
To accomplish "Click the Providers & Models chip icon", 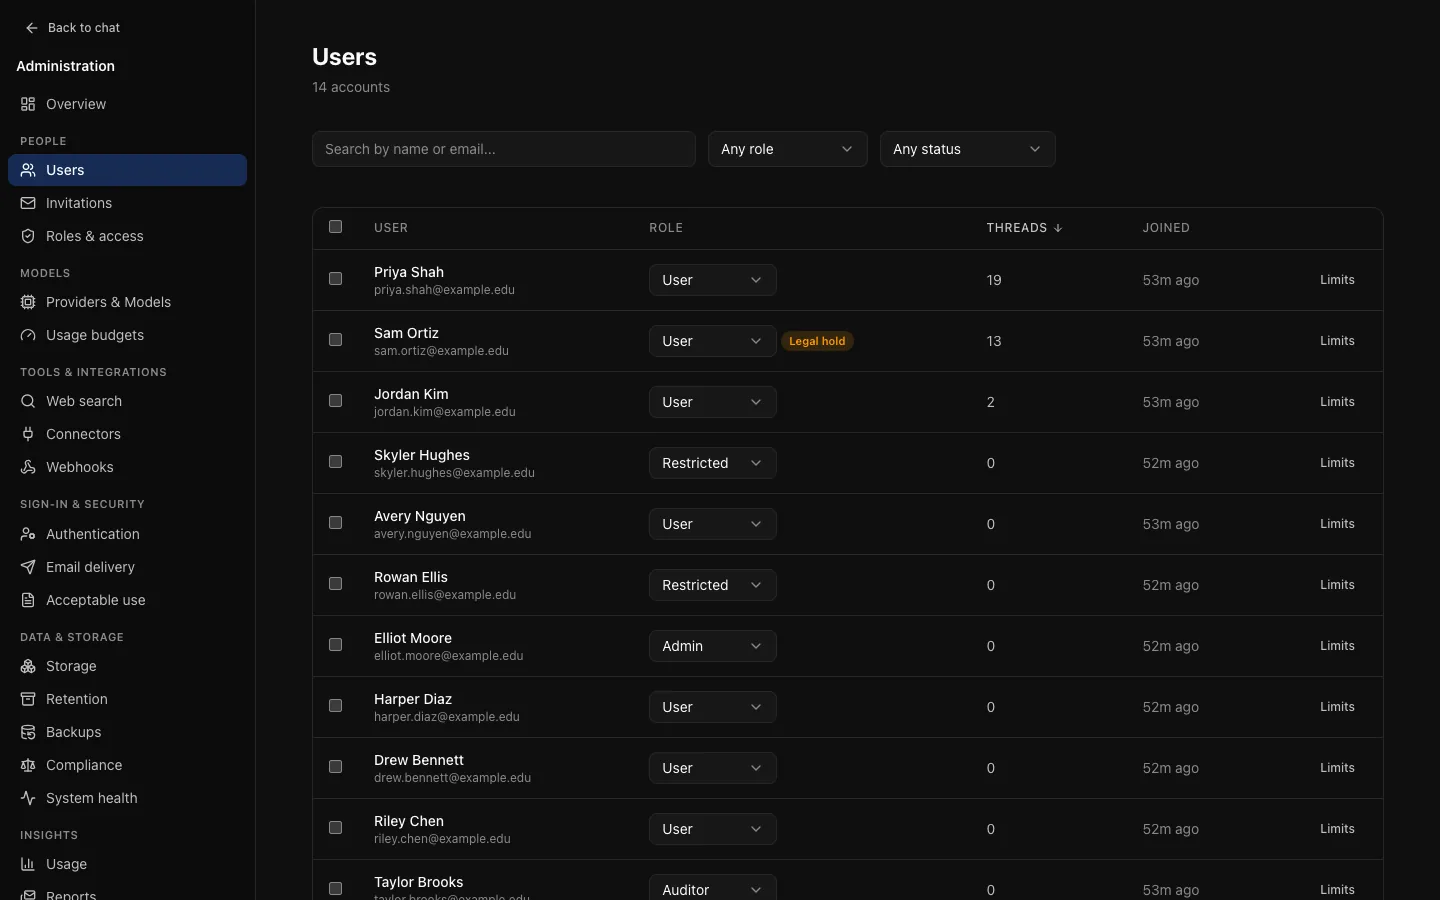I will point(28,302).
